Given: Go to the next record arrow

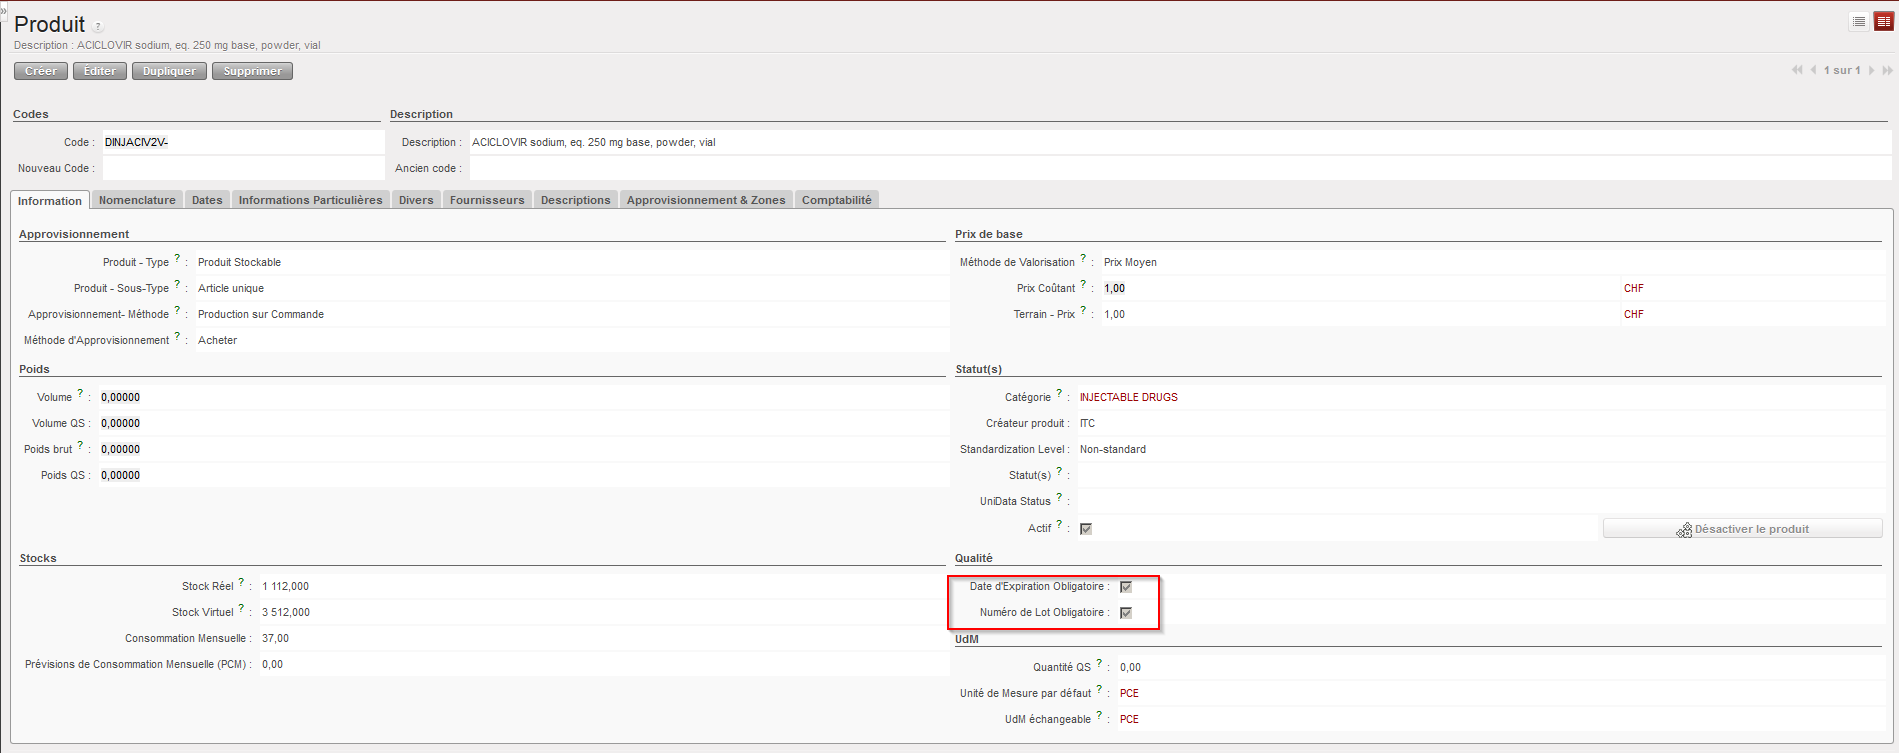Looking at the screenshot, I should (x=1871, y=70).
